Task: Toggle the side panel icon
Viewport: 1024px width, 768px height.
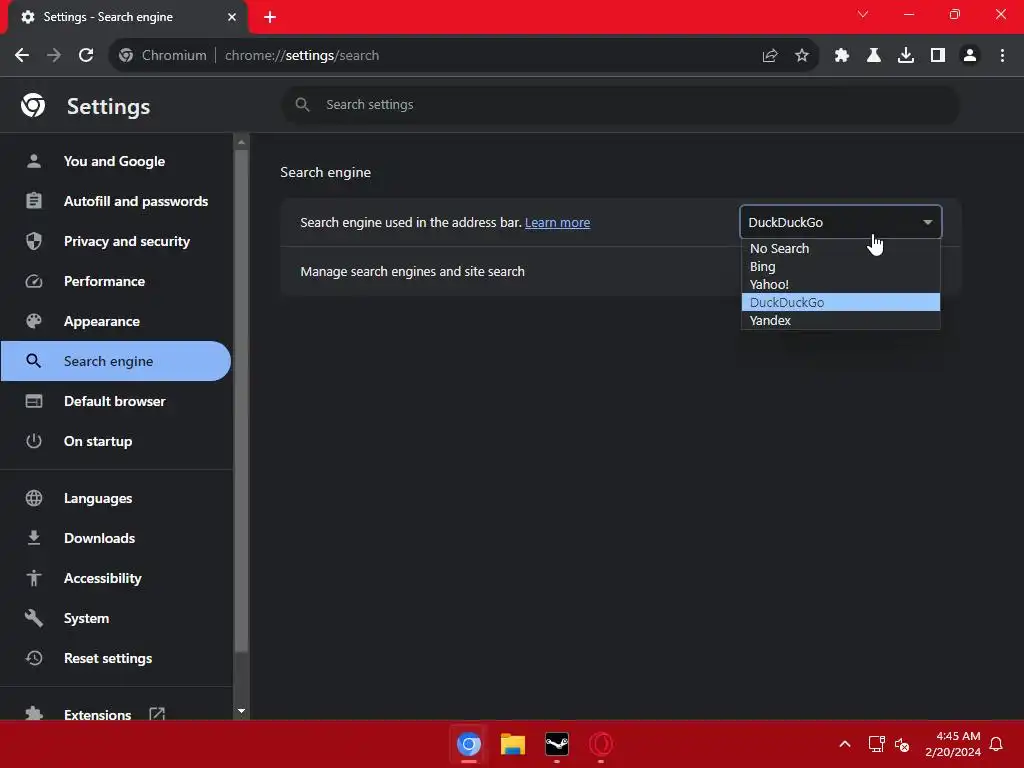Action: [938, 56]
